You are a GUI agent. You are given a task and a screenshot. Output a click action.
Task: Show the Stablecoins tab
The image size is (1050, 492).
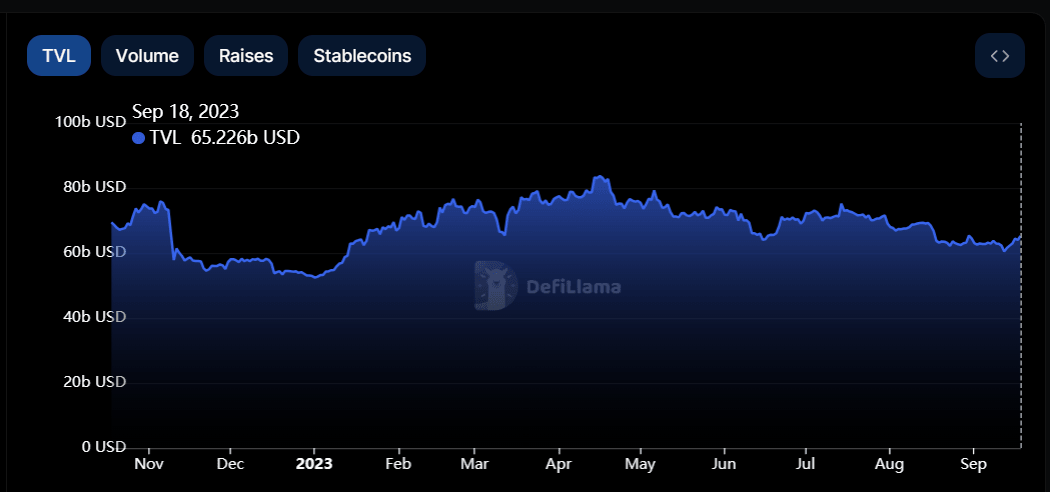pos(362,56)
